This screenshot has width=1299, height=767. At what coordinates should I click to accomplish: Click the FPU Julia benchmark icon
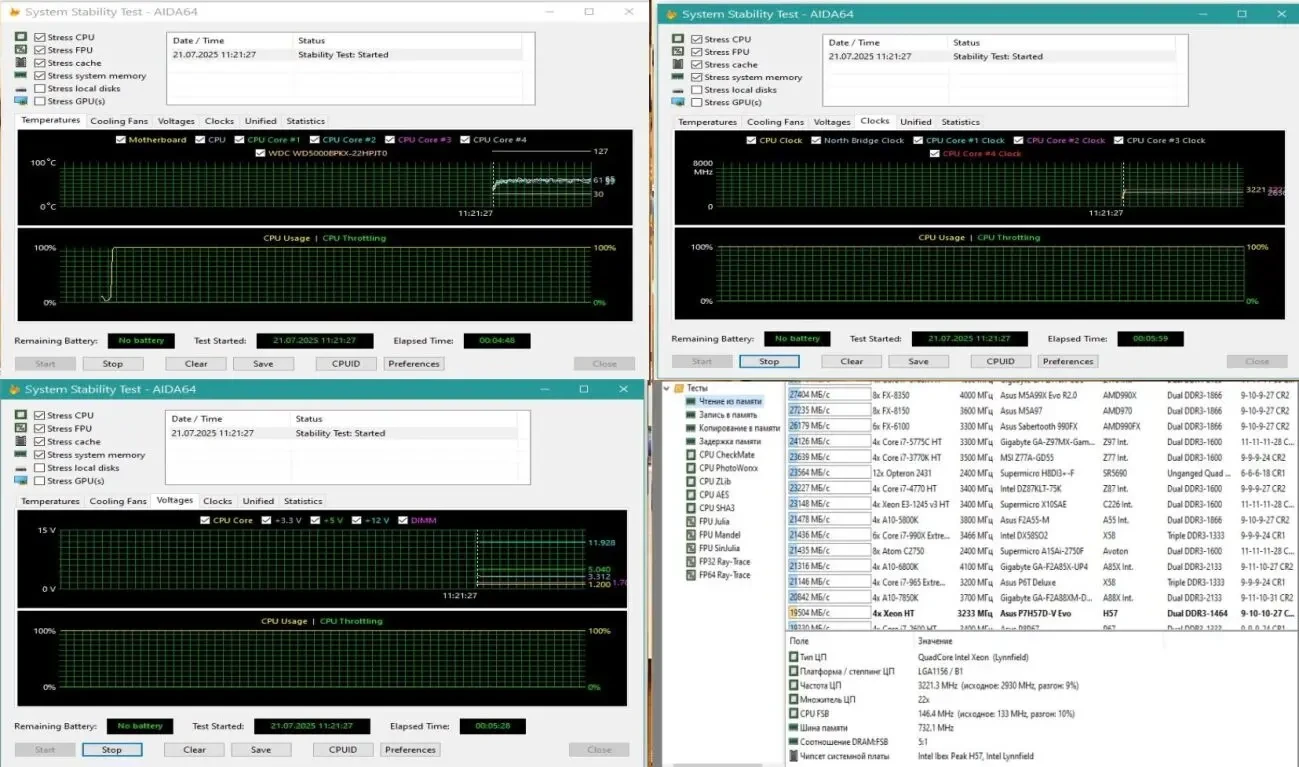click(x=691, y=521)
